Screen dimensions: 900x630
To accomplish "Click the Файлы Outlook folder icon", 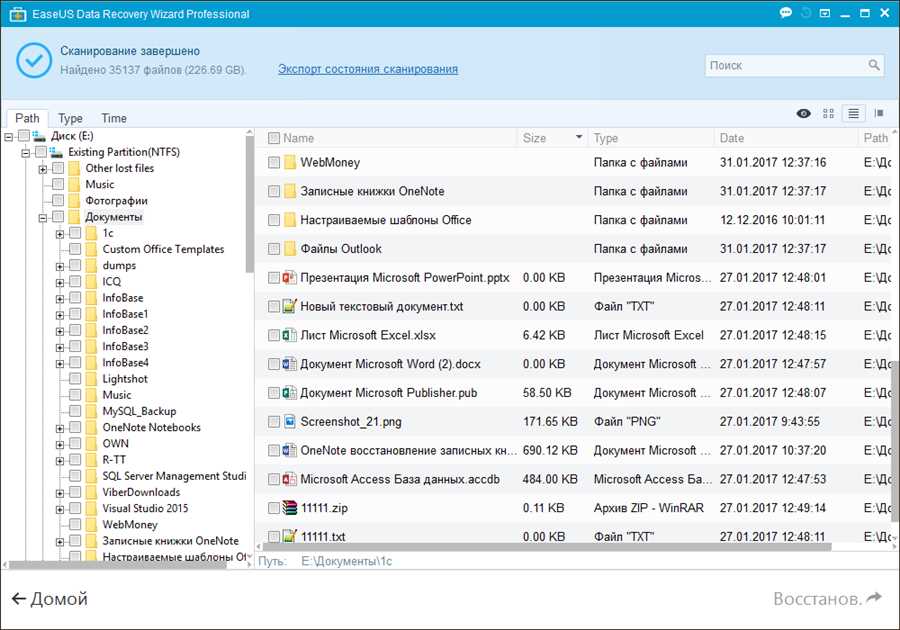I will [290, 248].
